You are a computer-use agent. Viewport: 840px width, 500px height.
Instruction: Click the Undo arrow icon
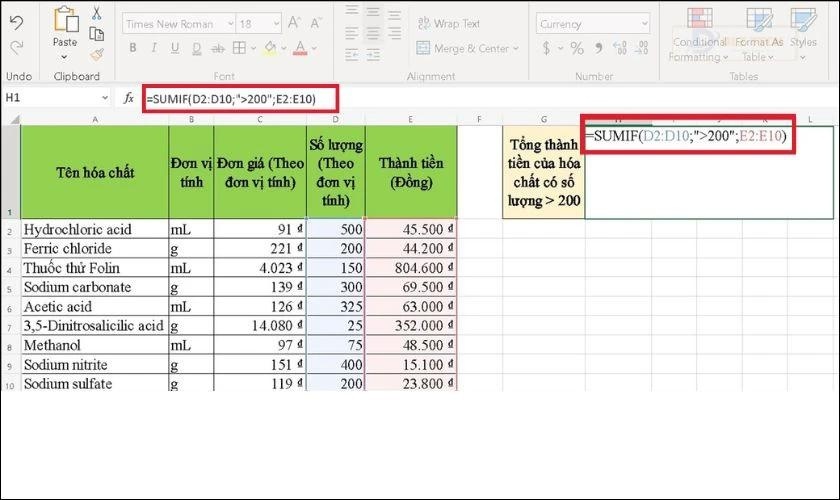point(15,21)
